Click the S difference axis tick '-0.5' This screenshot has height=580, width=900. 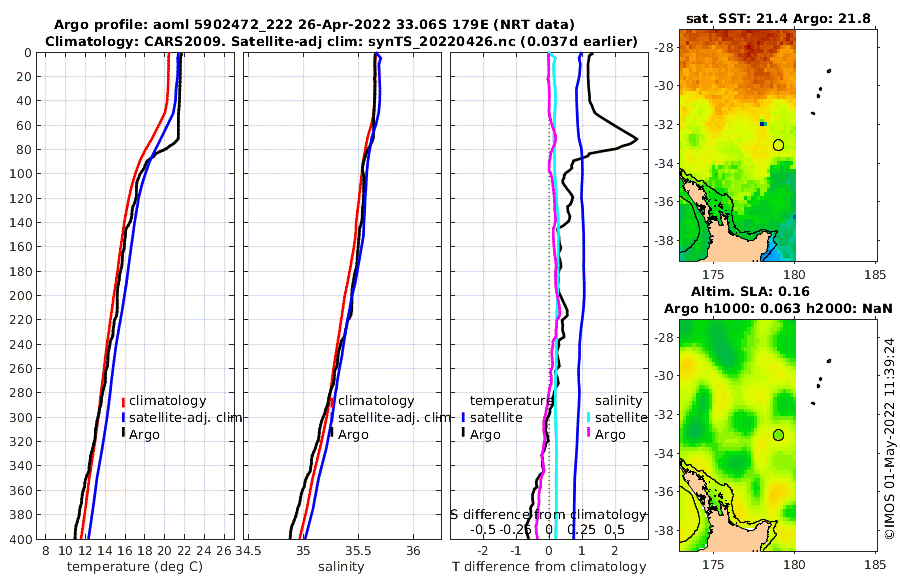(x=483, y=529)
